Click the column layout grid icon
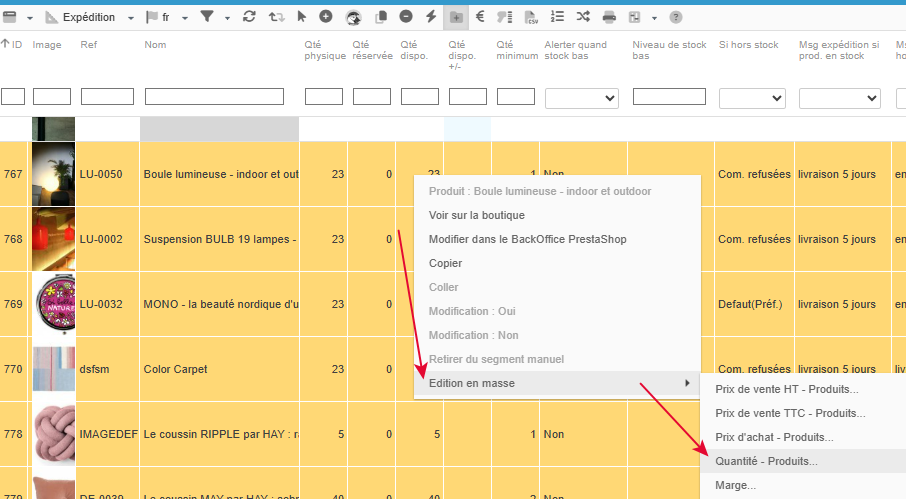Viewport: 906px width, 499px height. tap(634, 17)
